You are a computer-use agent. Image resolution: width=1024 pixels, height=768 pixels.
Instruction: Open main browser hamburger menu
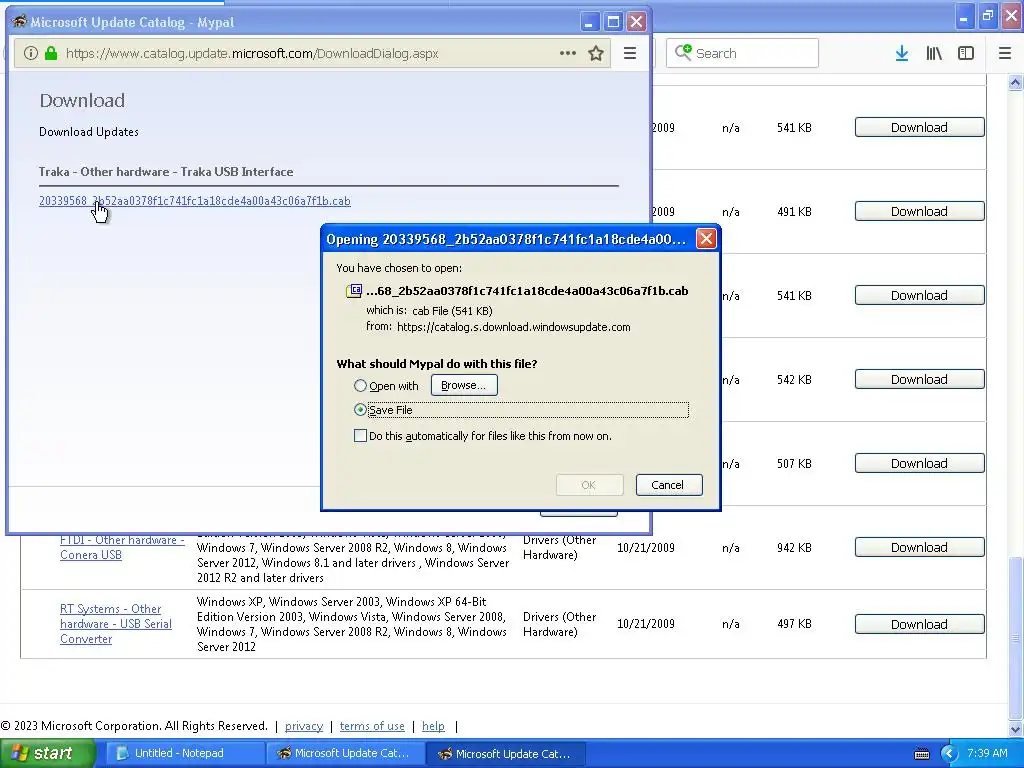(1004, 54)
